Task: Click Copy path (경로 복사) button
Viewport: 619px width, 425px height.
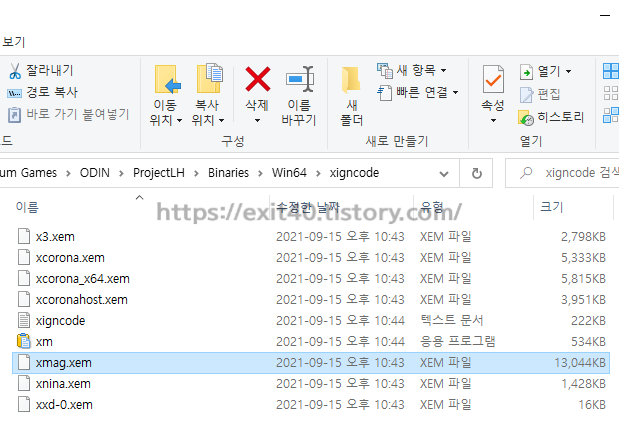Action: [42, 92]
